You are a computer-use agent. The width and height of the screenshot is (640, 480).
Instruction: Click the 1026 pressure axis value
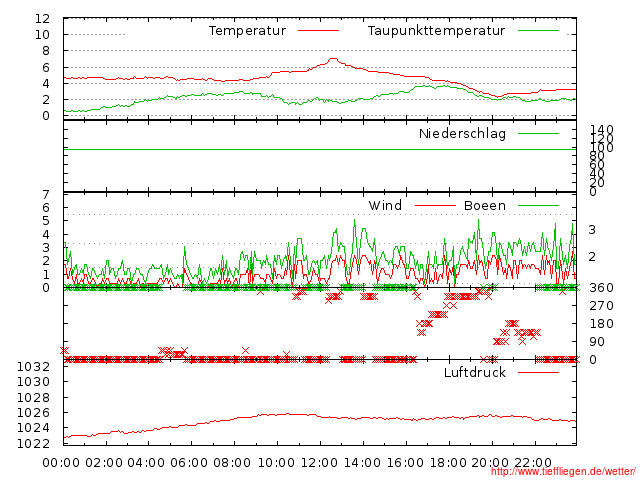pos(33,413)
